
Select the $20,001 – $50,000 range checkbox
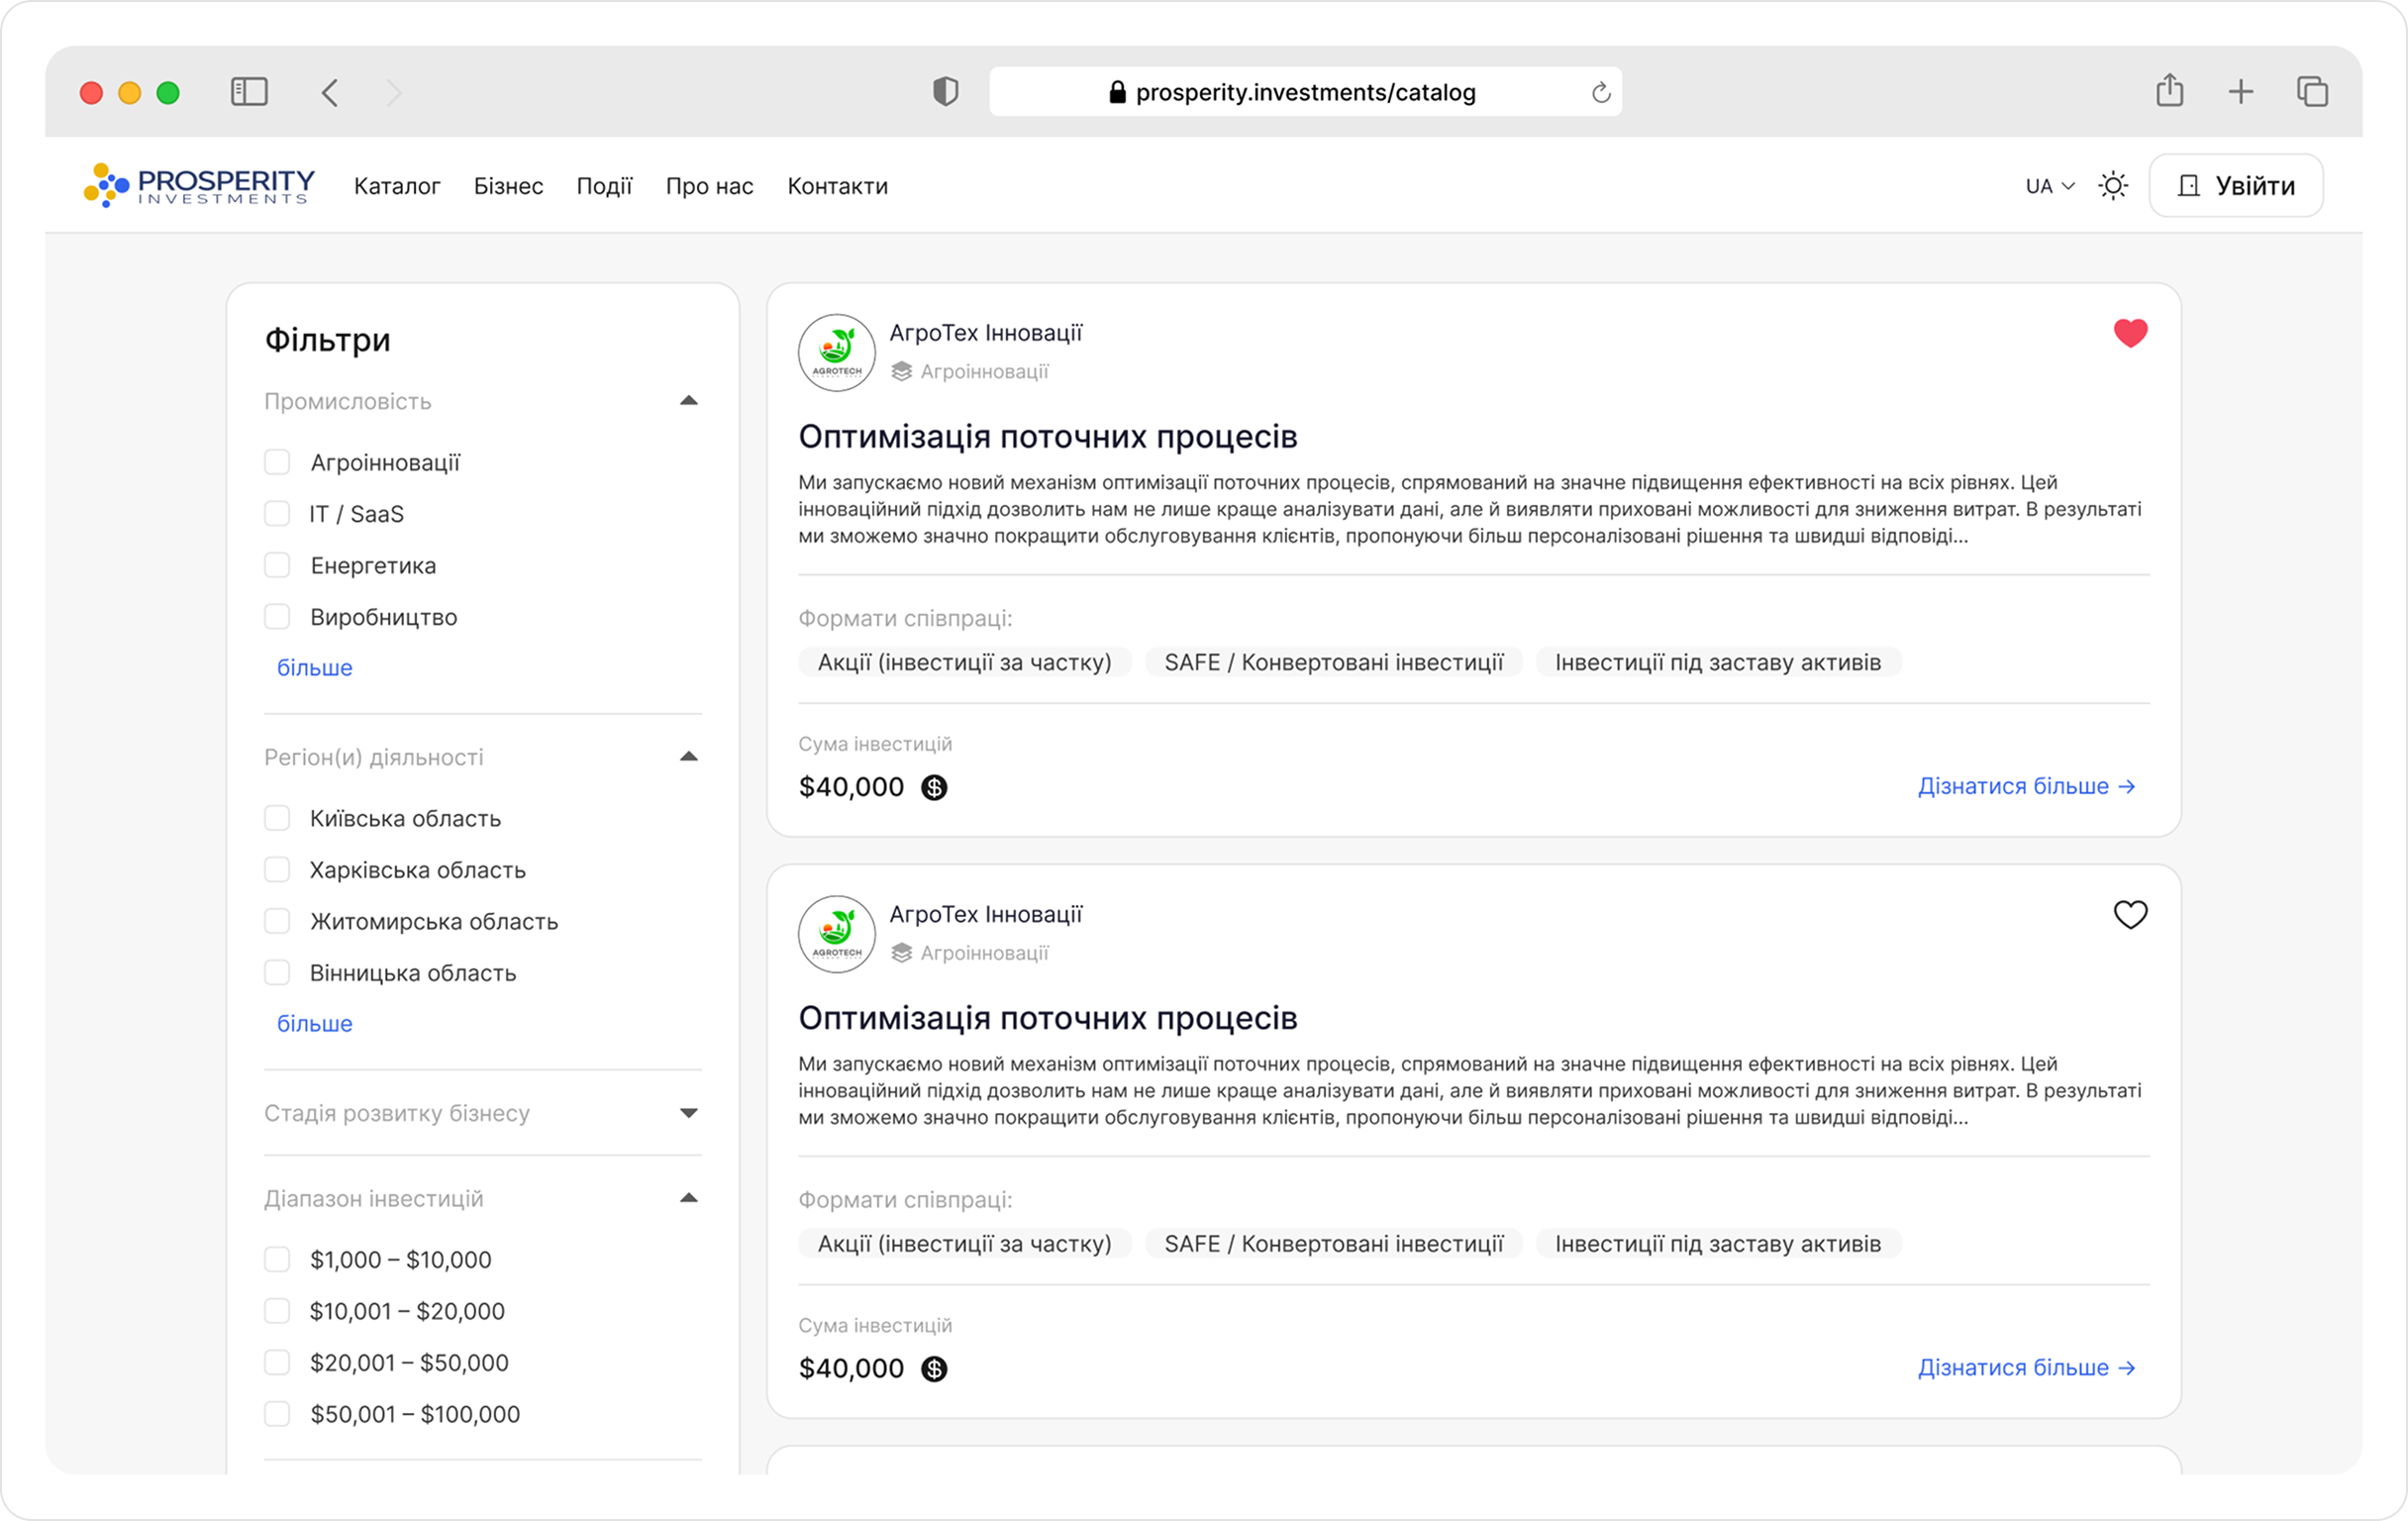point(277,1362)
